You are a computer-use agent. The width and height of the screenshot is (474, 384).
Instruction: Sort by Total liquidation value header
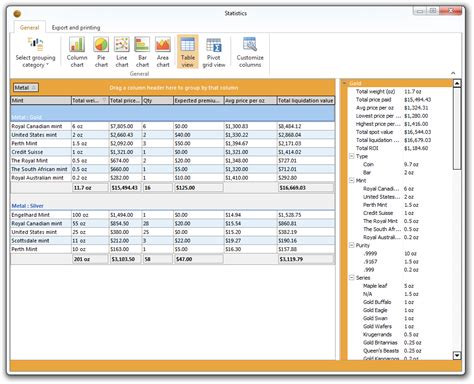coord(306,100)
